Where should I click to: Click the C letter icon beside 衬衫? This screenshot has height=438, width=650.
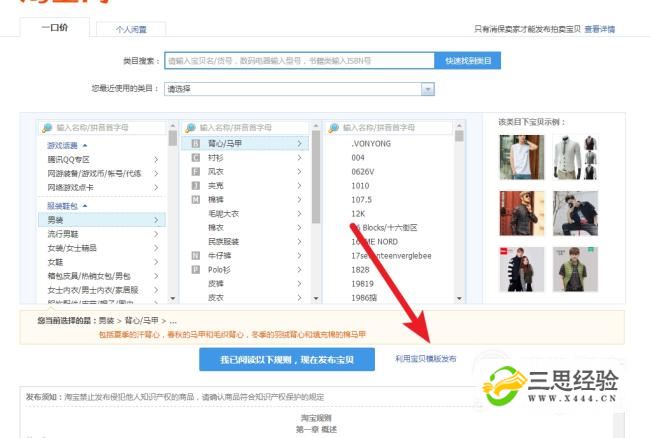[x=197, y=158]
